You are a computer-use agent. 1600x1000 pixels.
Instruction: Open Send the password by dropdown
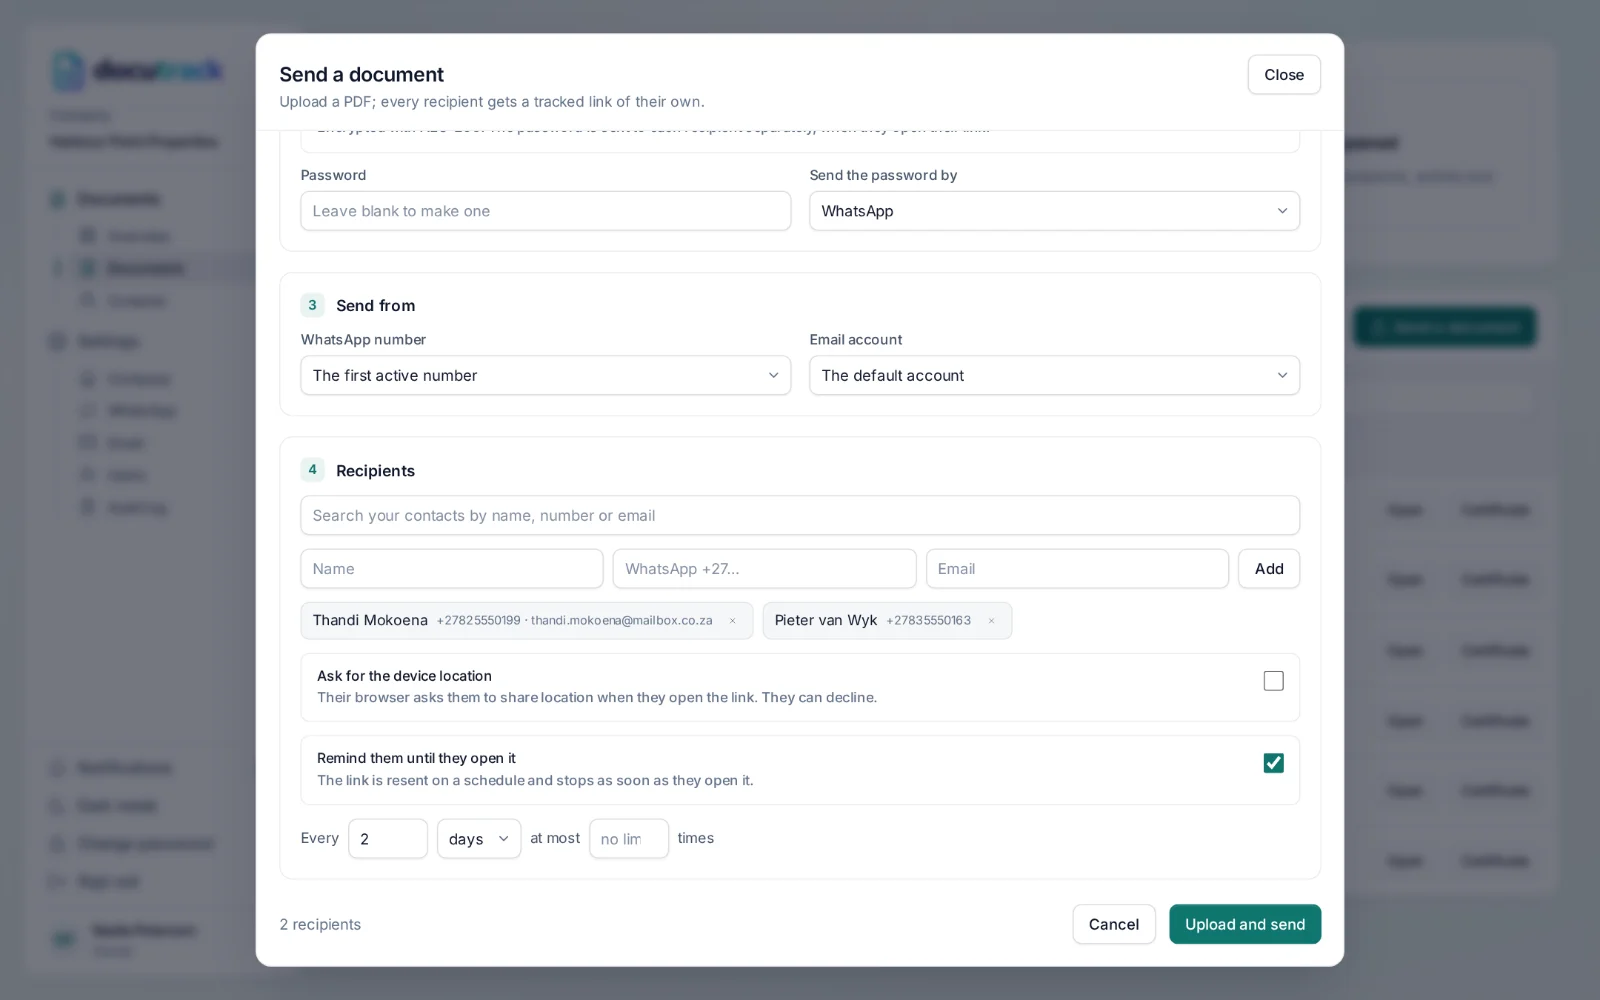coord(1054,211)
